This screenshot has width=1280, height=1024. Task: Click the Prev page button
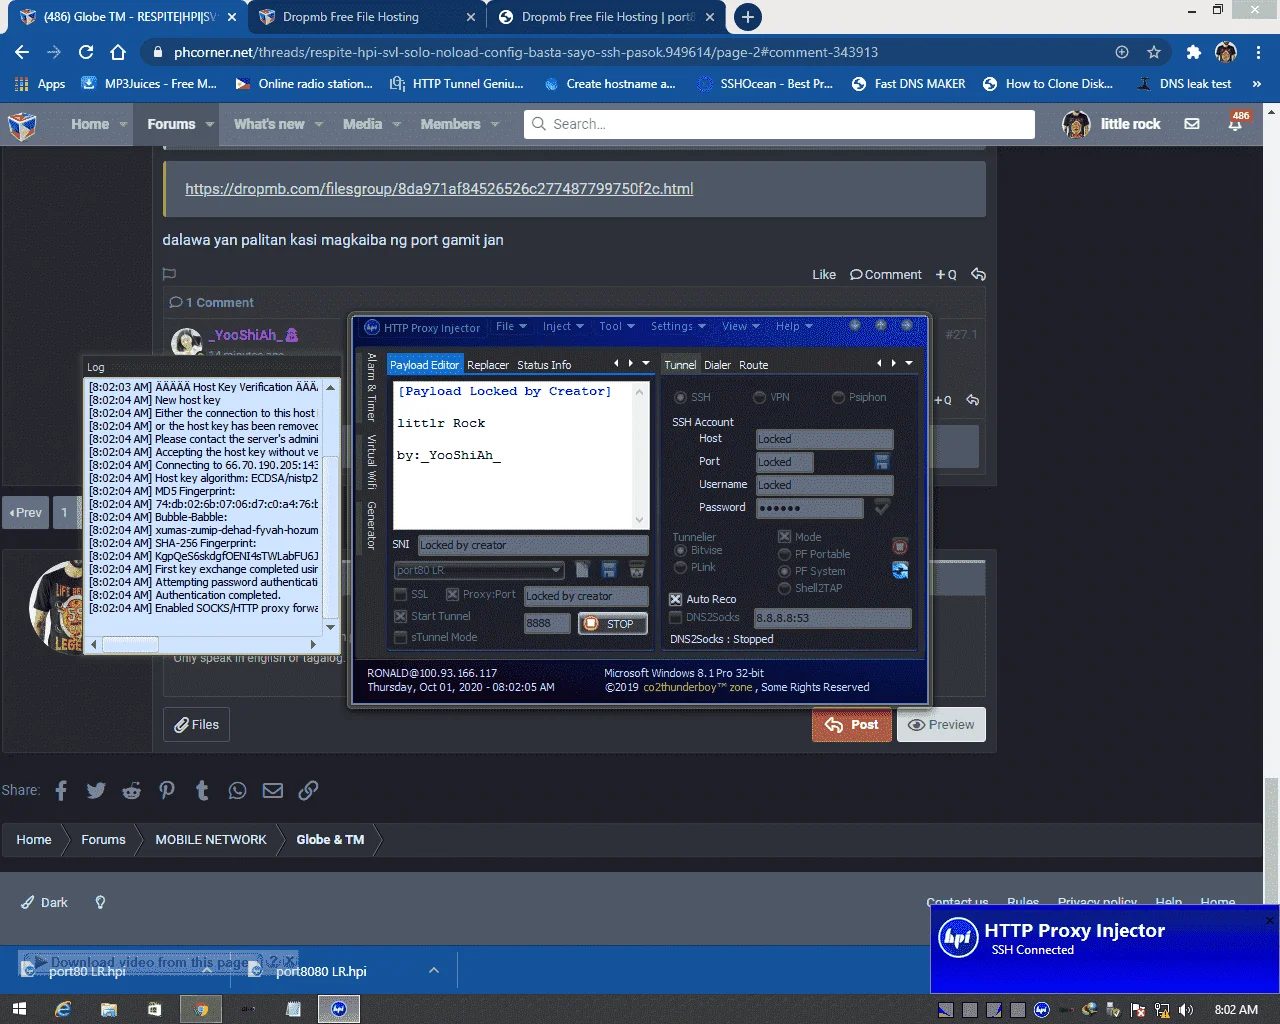pos(26,513)
